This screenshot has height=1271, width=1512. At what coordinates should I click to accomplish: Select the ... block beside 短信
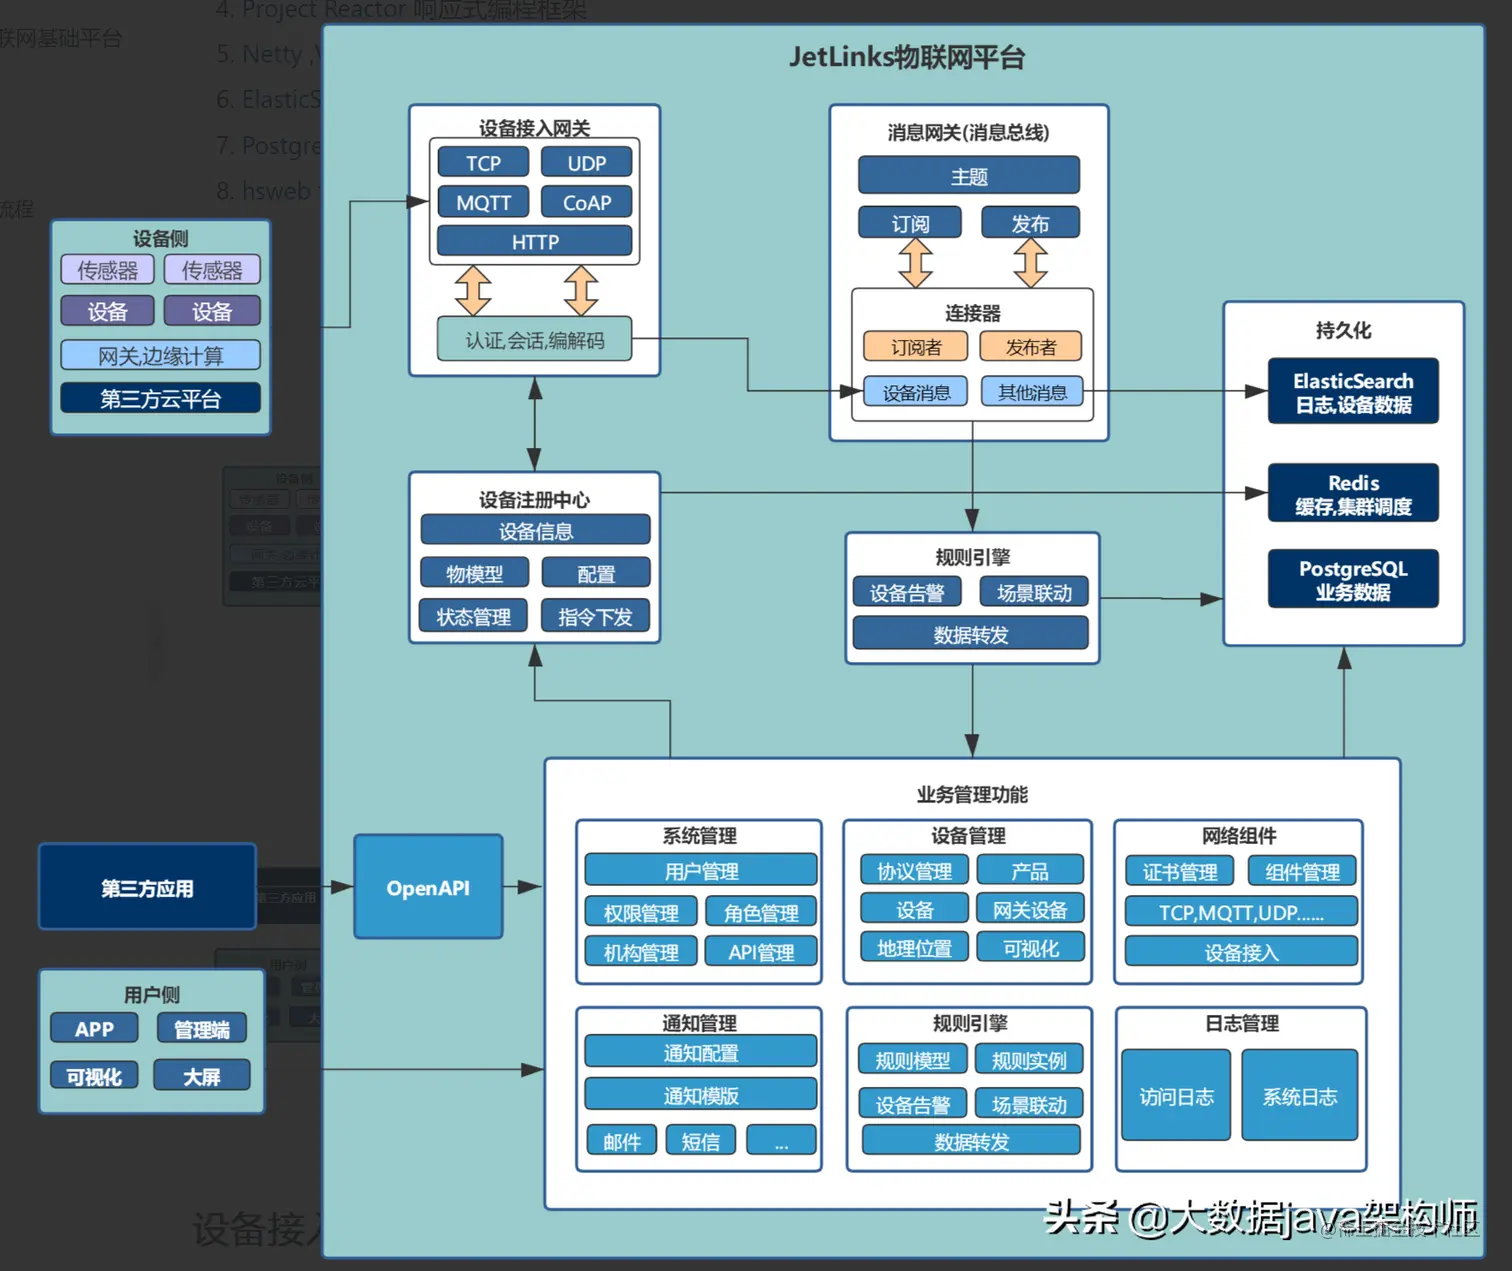[781, 1141]
